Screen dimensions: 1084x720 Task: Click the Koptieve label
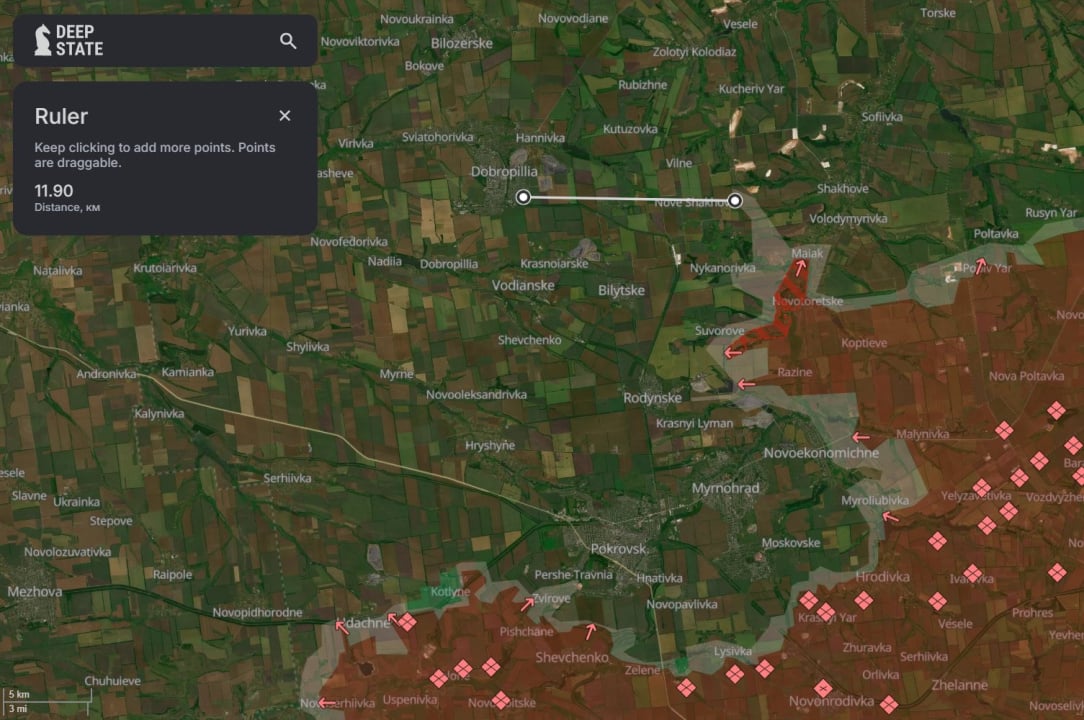point(863,343)
